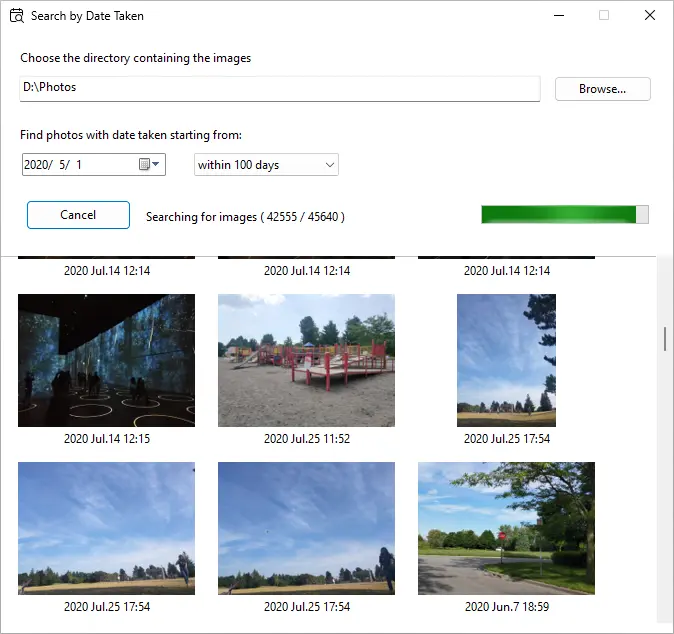Select bottom-middle sky field photo thumbnail
674x634 pixels.
pos(306,528)
